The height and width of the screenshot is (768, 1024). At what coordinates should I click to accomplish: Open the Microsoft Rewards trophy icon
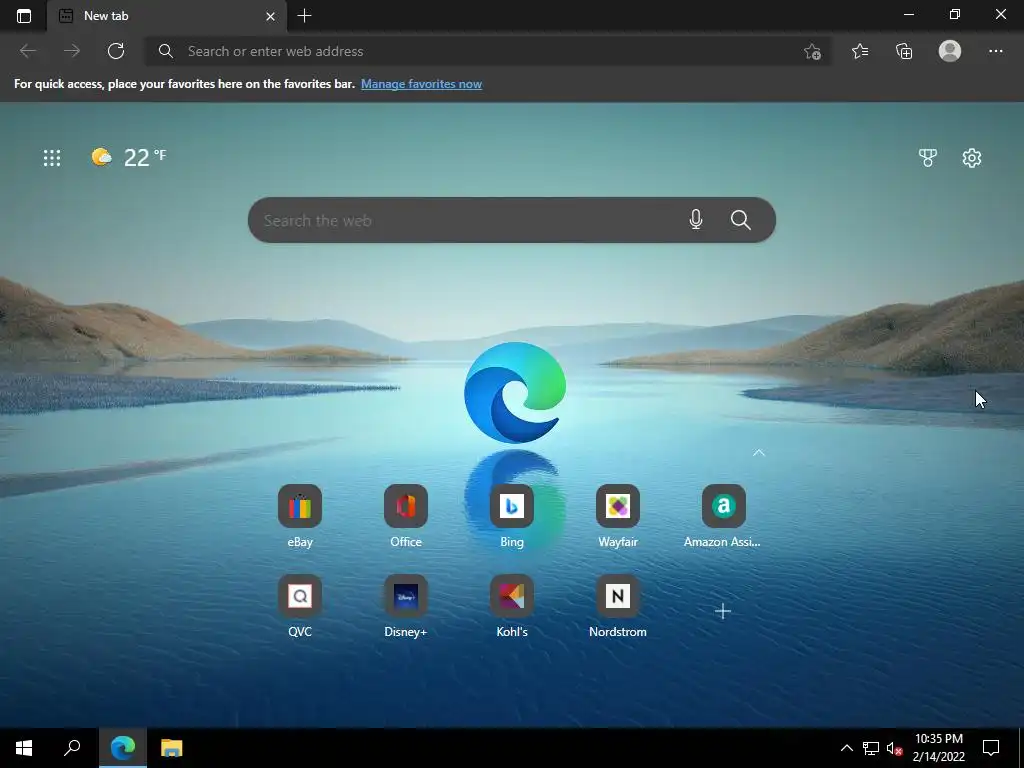tap(927, 158)
